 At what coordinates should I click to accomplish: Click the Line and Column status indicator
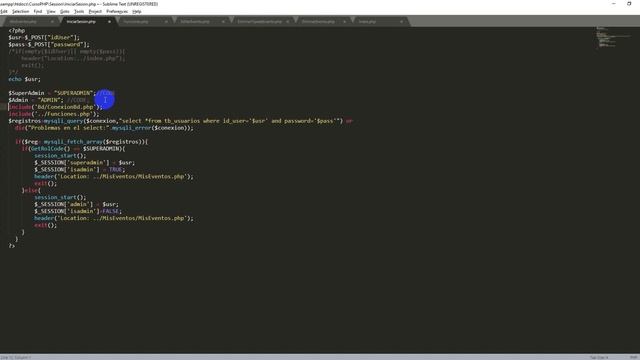pos(16,357)
